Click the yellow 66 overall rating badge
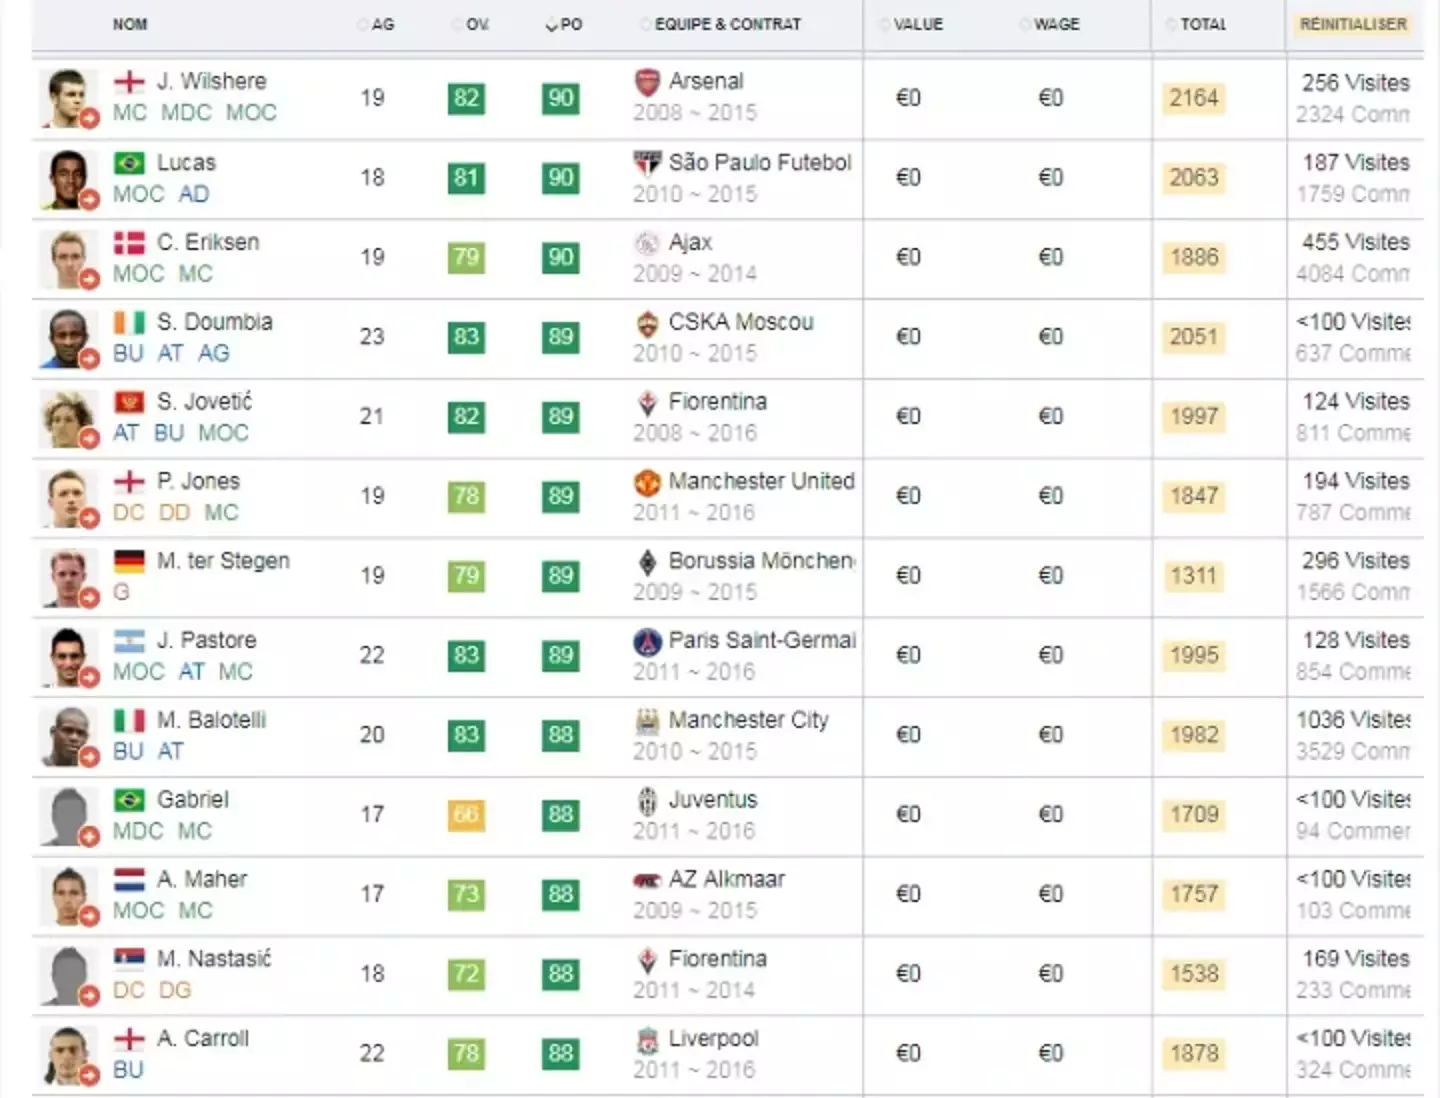 click(x=466, y=814)
